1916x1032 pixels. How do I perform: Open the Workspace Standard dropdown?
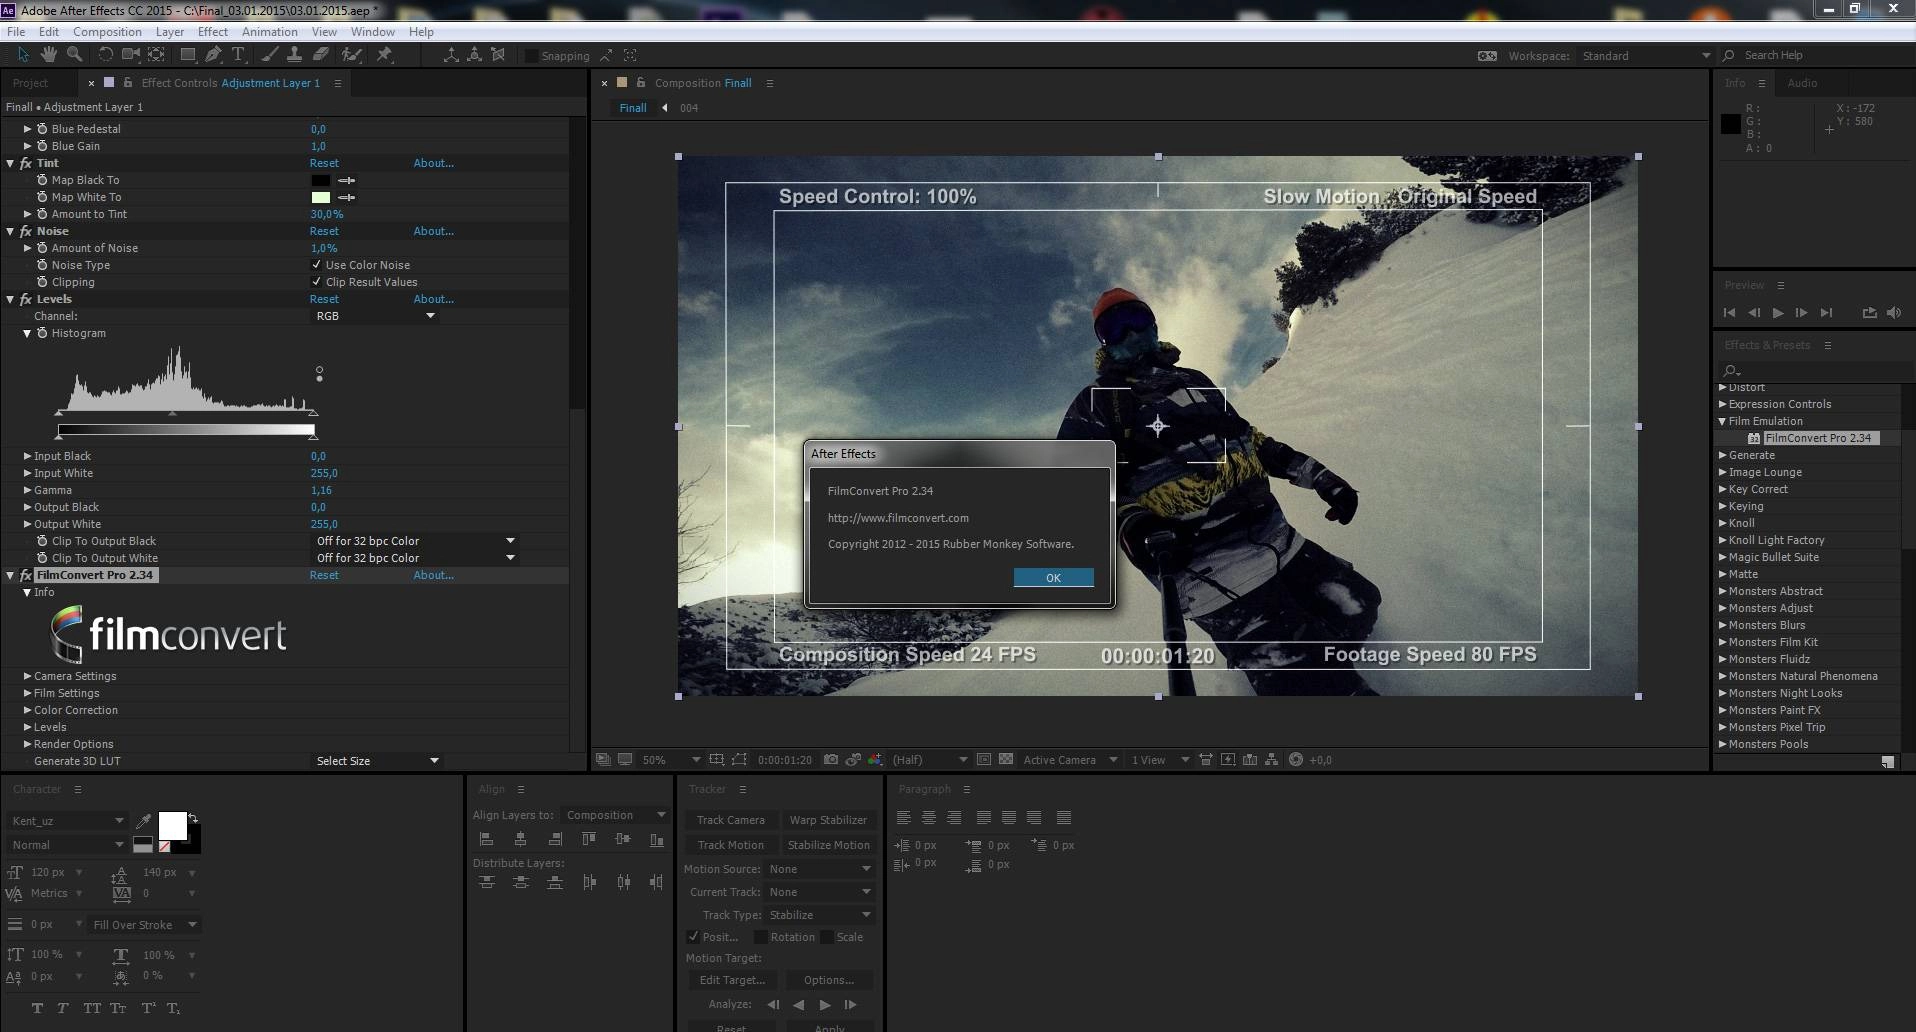1645,56
